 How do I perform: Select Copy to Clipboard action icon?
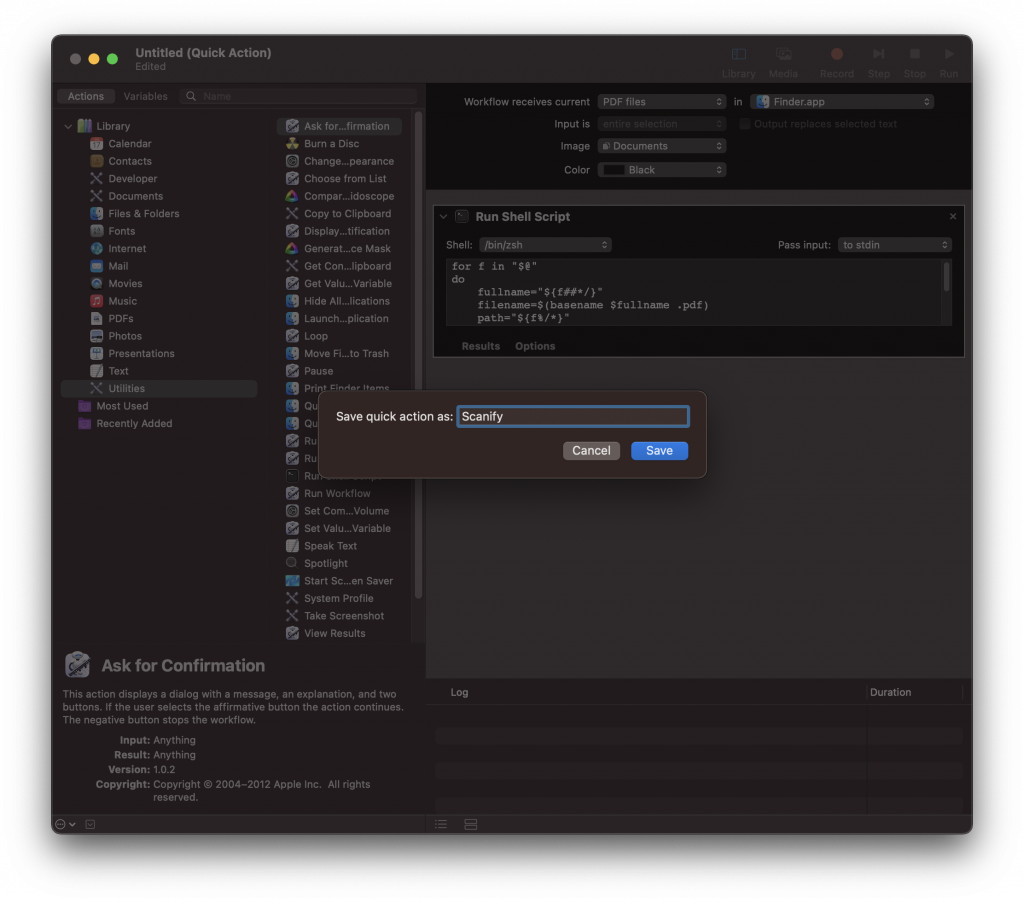click(x=292, y=214)
